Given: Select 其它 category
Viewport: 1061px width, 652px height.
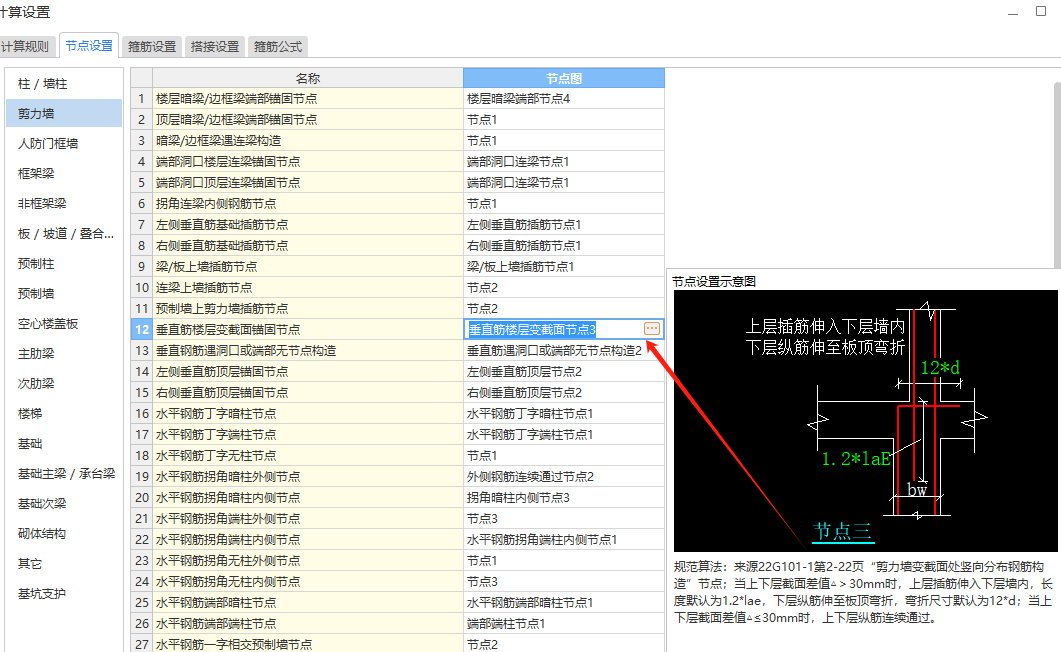Looking at the screenshot, I should click(x=64, y=563).
